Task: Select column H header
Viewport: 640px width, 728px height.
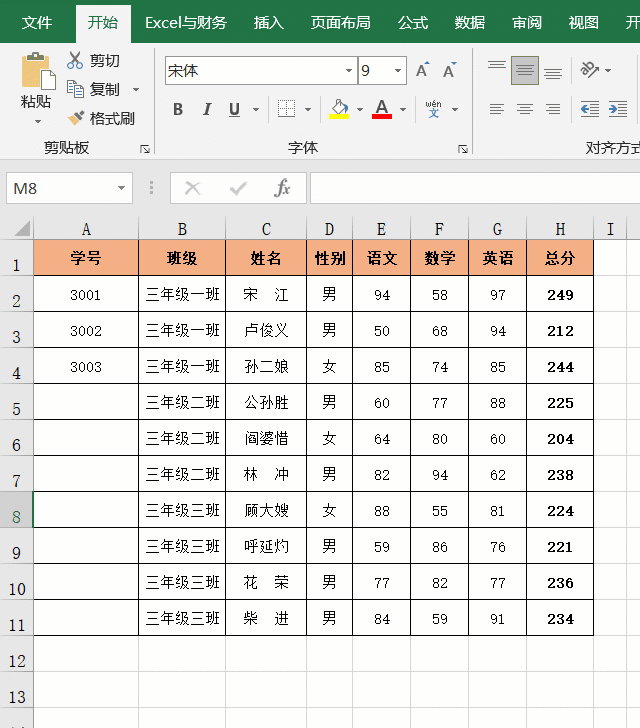Action: [x=560, y=229]
